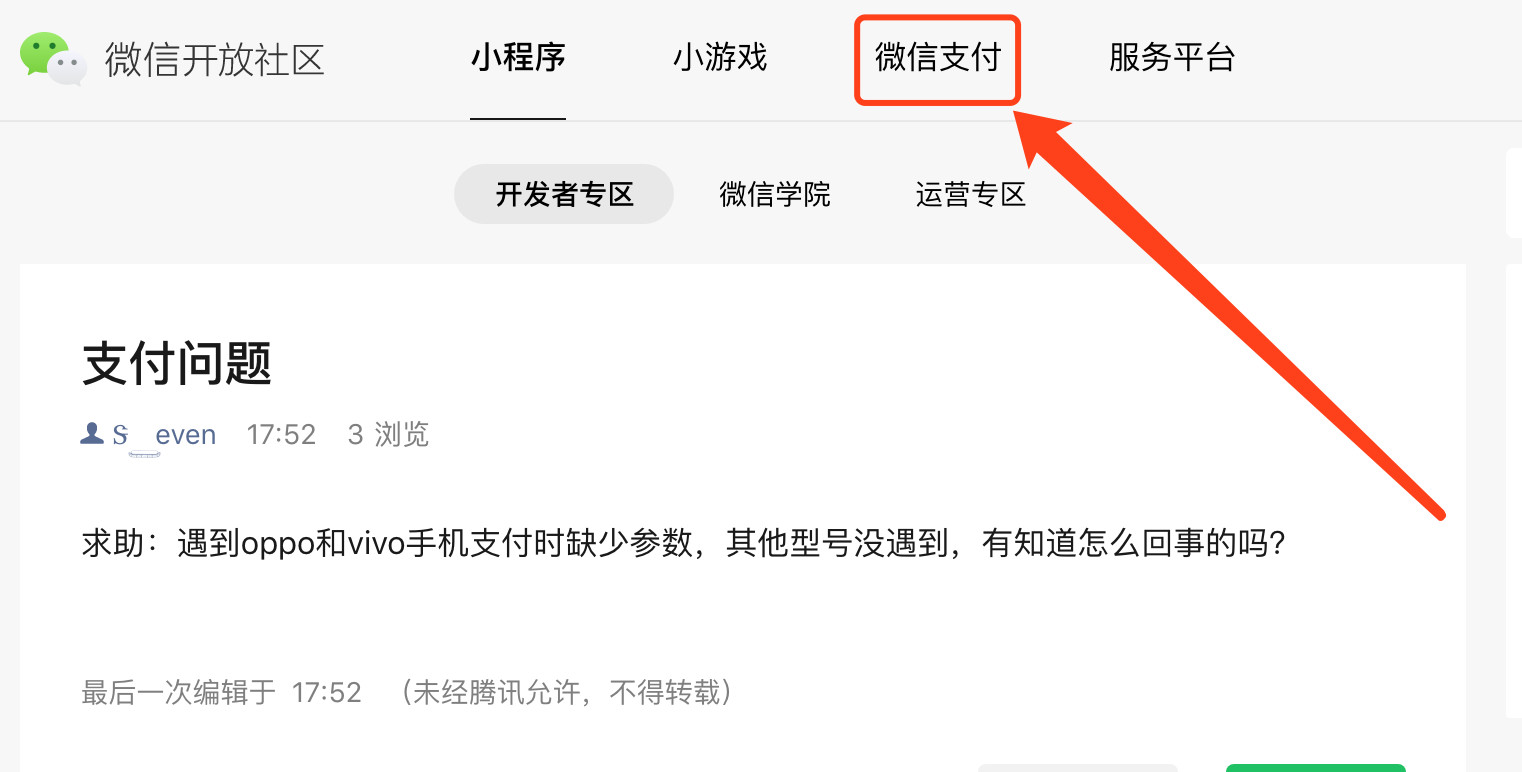
Task: Open the author profile S even
Action: point(165,434)
